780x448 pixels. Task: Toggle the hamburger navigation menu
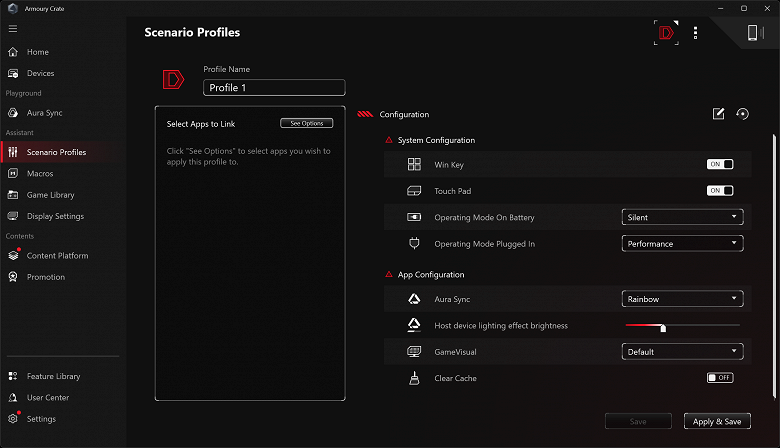(13, 29)
